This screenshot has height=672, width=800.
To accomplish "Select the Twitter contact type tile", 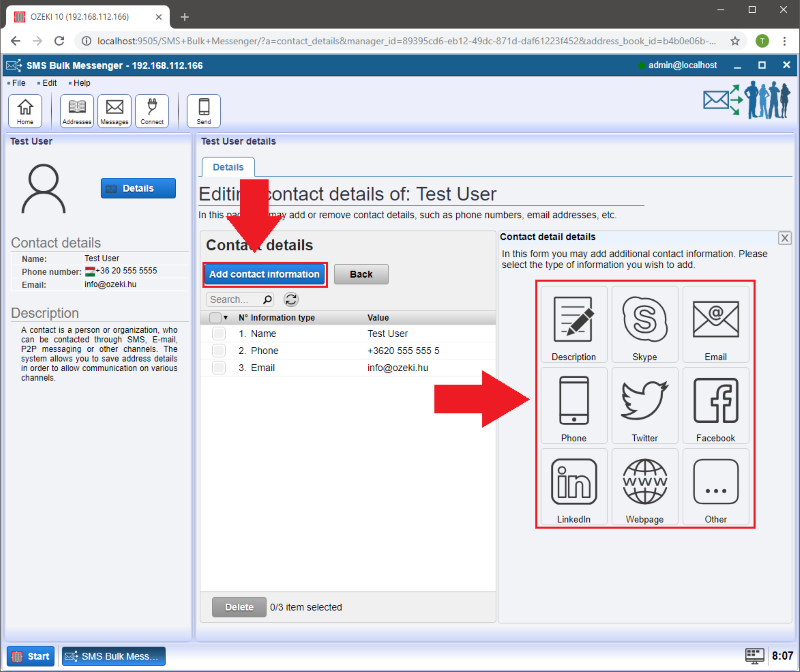I will 645,405.
